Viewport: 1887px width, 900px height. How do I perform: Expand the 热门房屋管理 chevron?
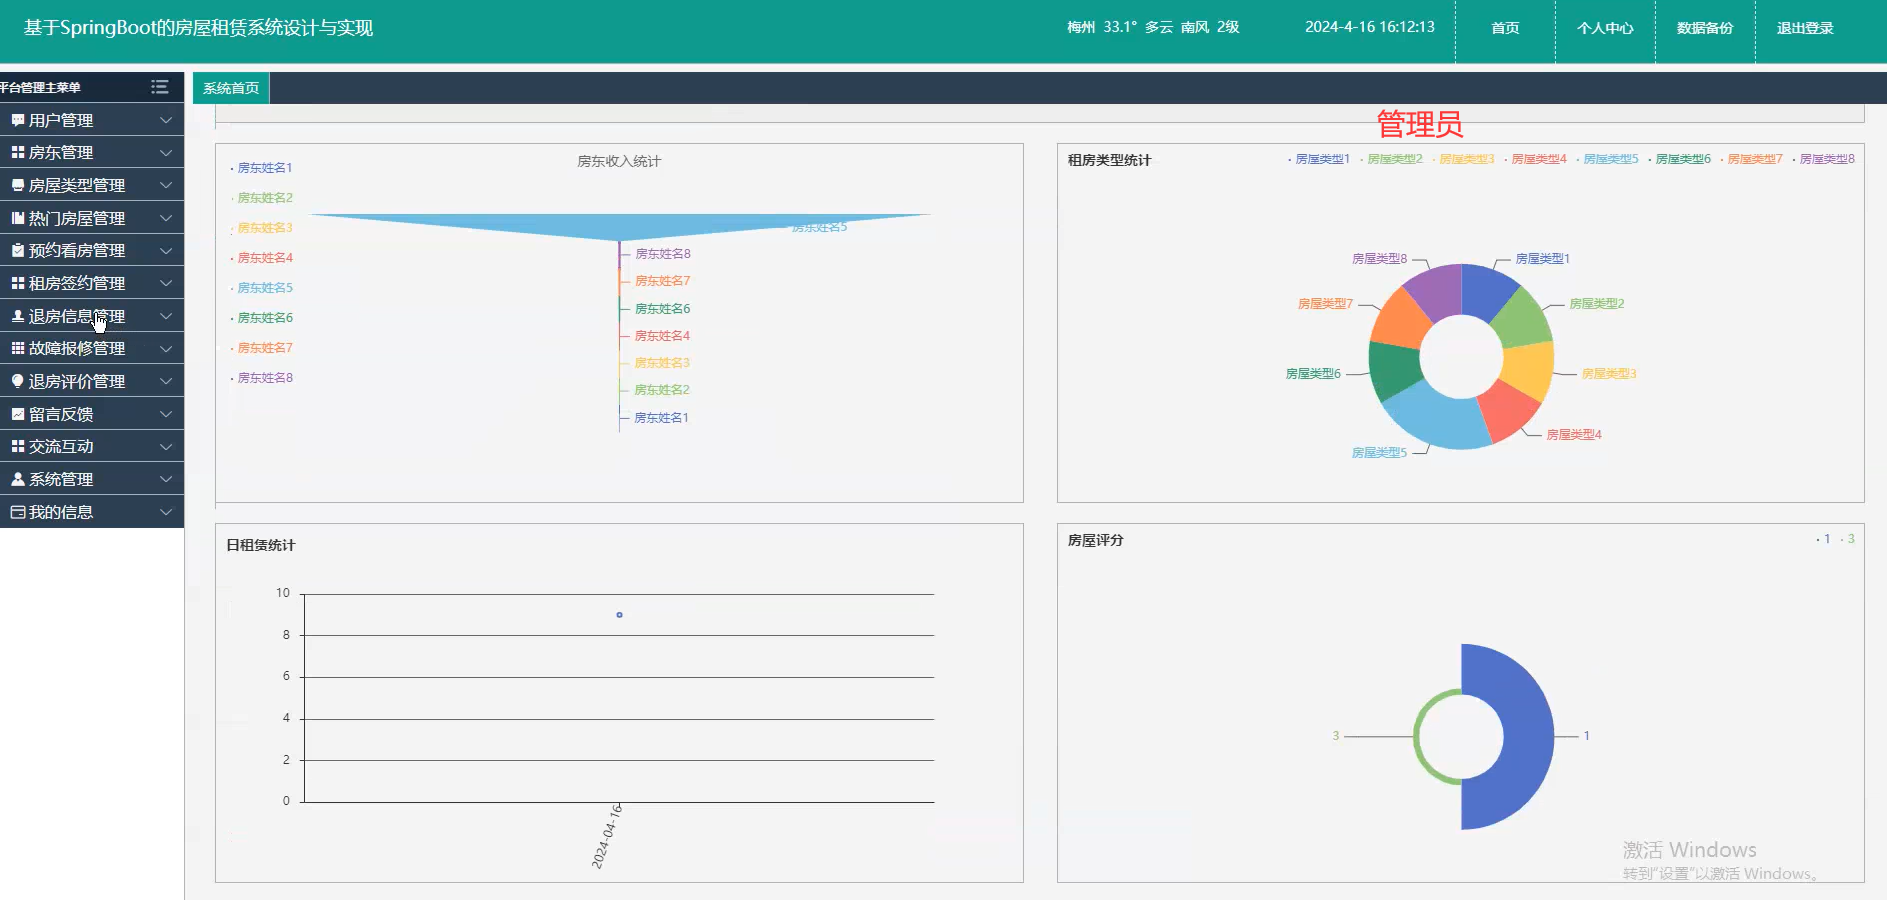click(166, 218)
